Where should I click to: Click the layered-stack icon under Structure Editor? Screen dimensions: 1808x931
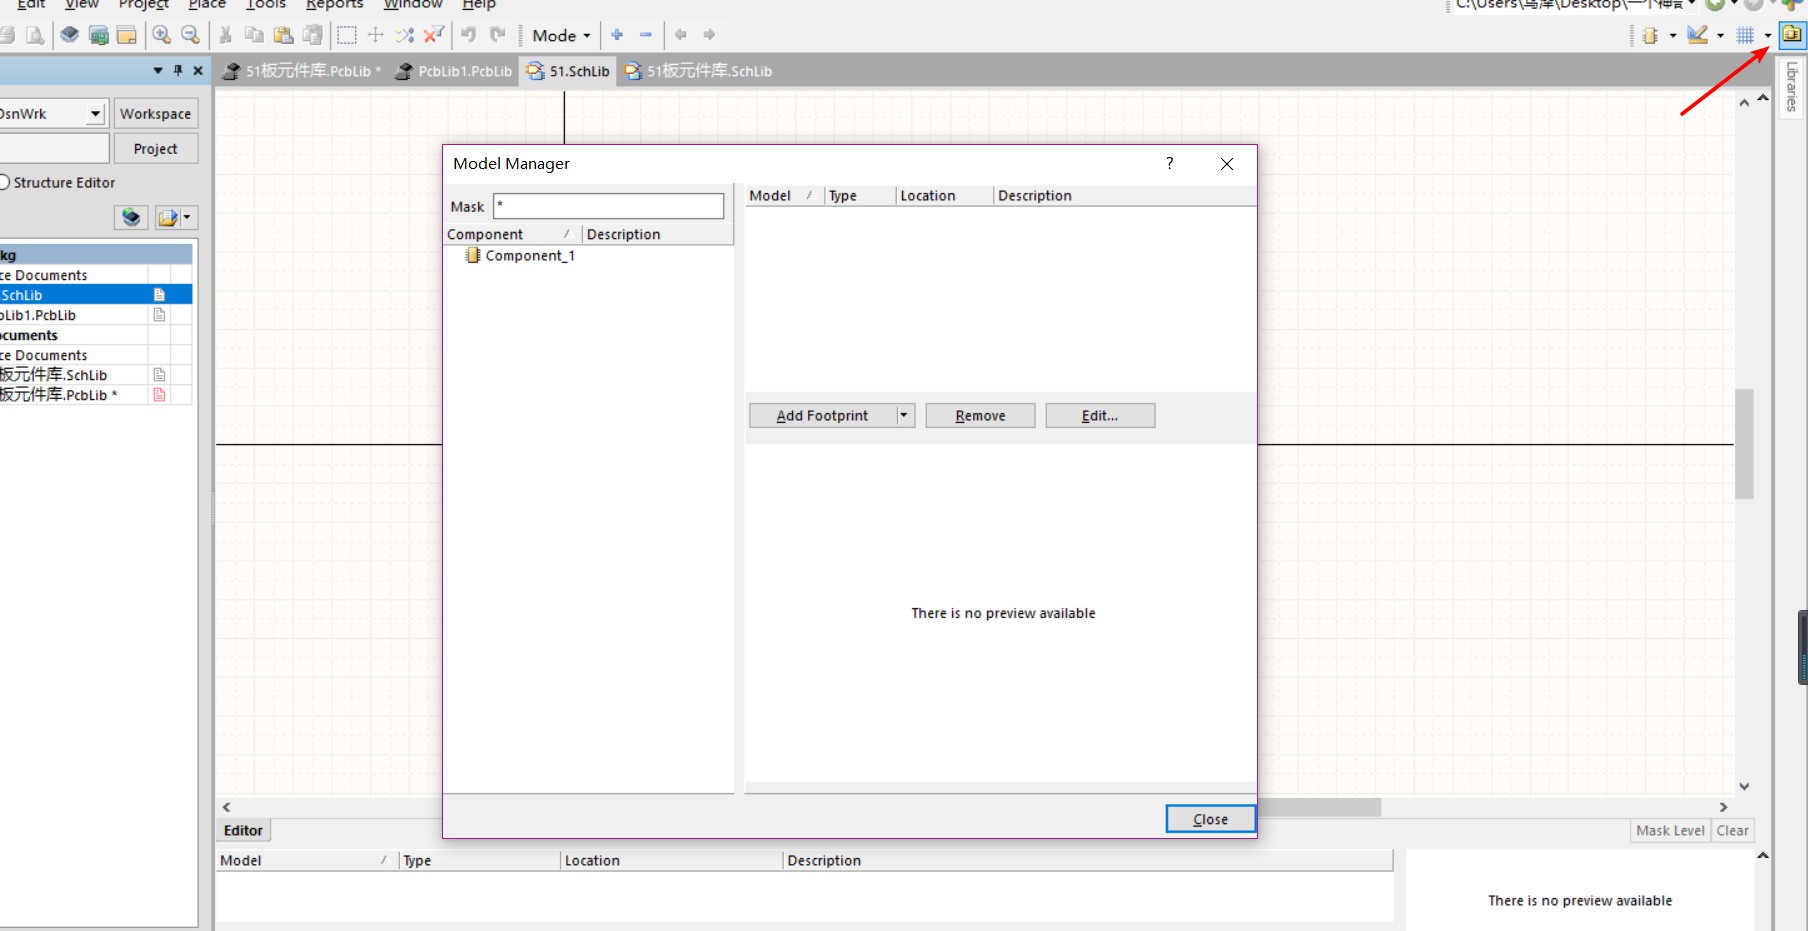pyautogui.click(x=131, y=217)
